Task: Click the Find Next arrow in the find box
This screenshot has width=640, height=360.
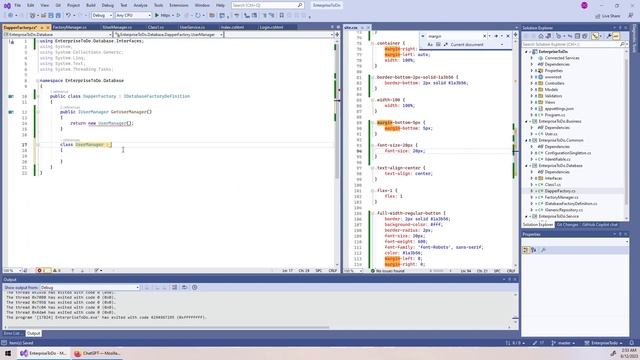Action: click(496, 36)
